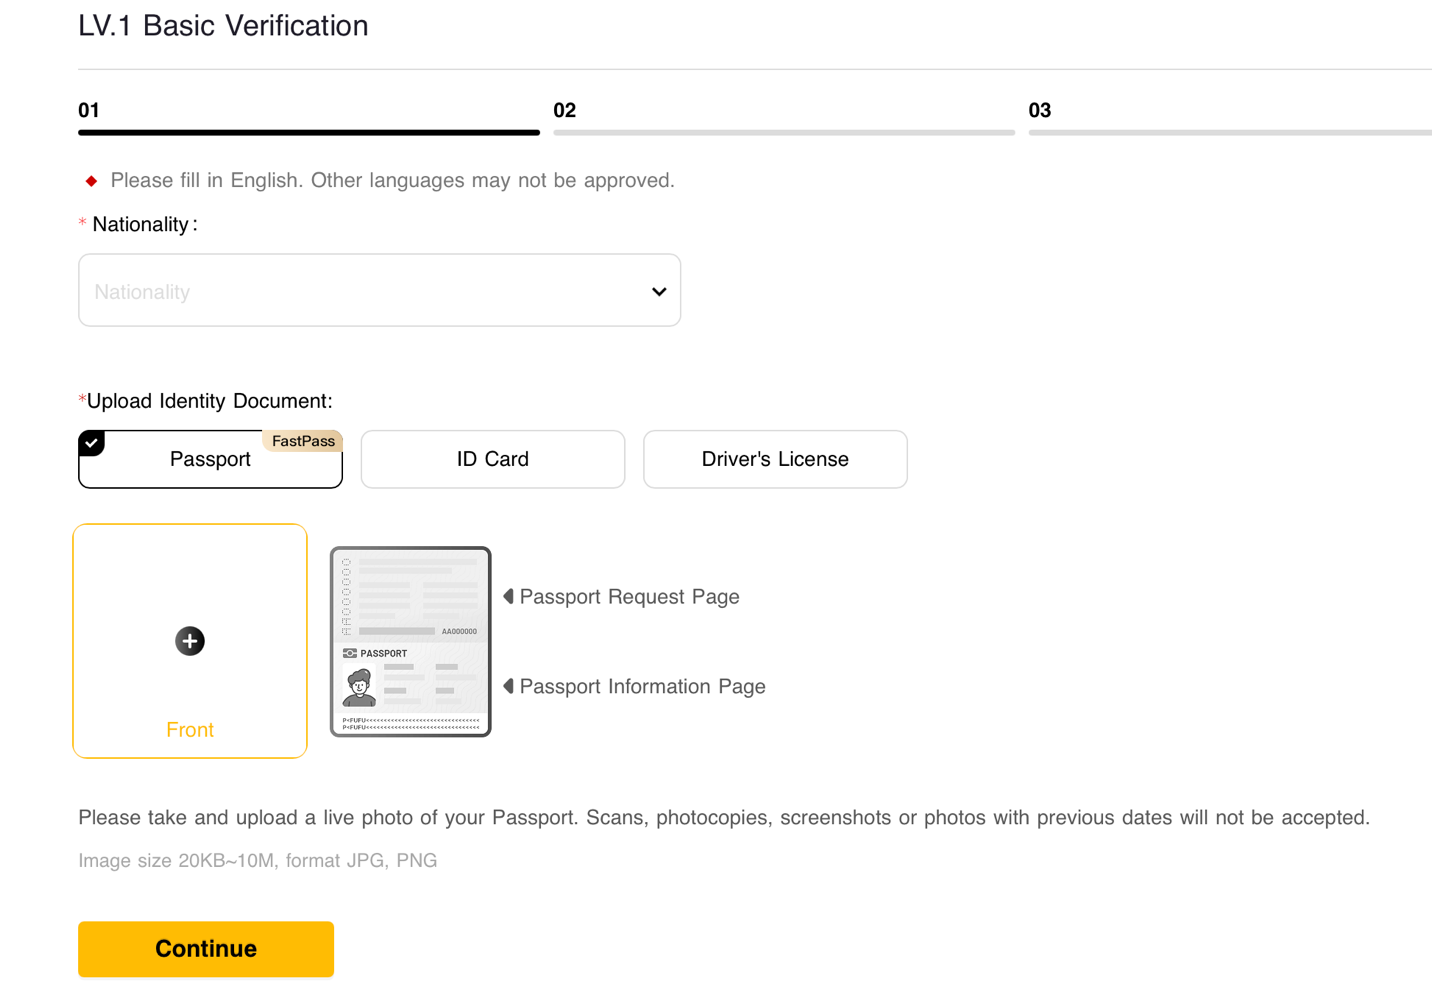Click the Nationality dropdown chevron arrow
This screenshot has width=1432, height=1001.
pos(659,292)
